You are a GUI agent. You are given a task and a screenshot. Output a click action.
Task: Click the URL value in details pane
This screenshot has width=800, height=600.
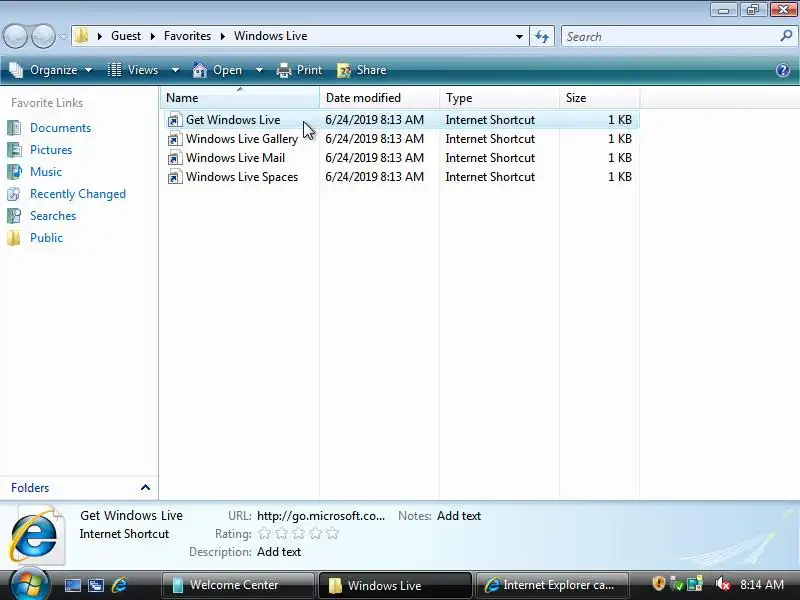pyautogui.click(x=321, y=516)
